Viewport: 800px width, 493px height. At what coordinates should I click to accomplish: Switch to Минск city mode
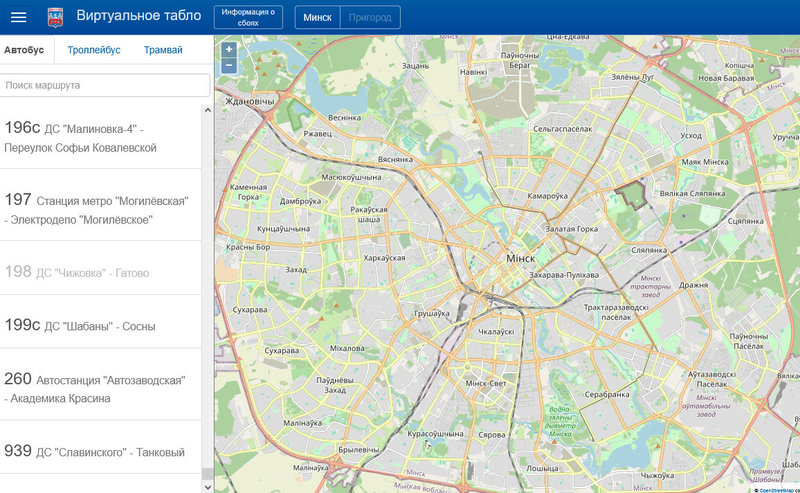point(317,17)
